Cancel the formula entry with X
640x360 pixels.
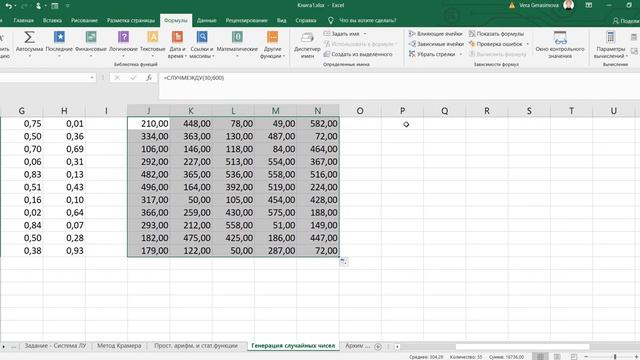point(117,78)
